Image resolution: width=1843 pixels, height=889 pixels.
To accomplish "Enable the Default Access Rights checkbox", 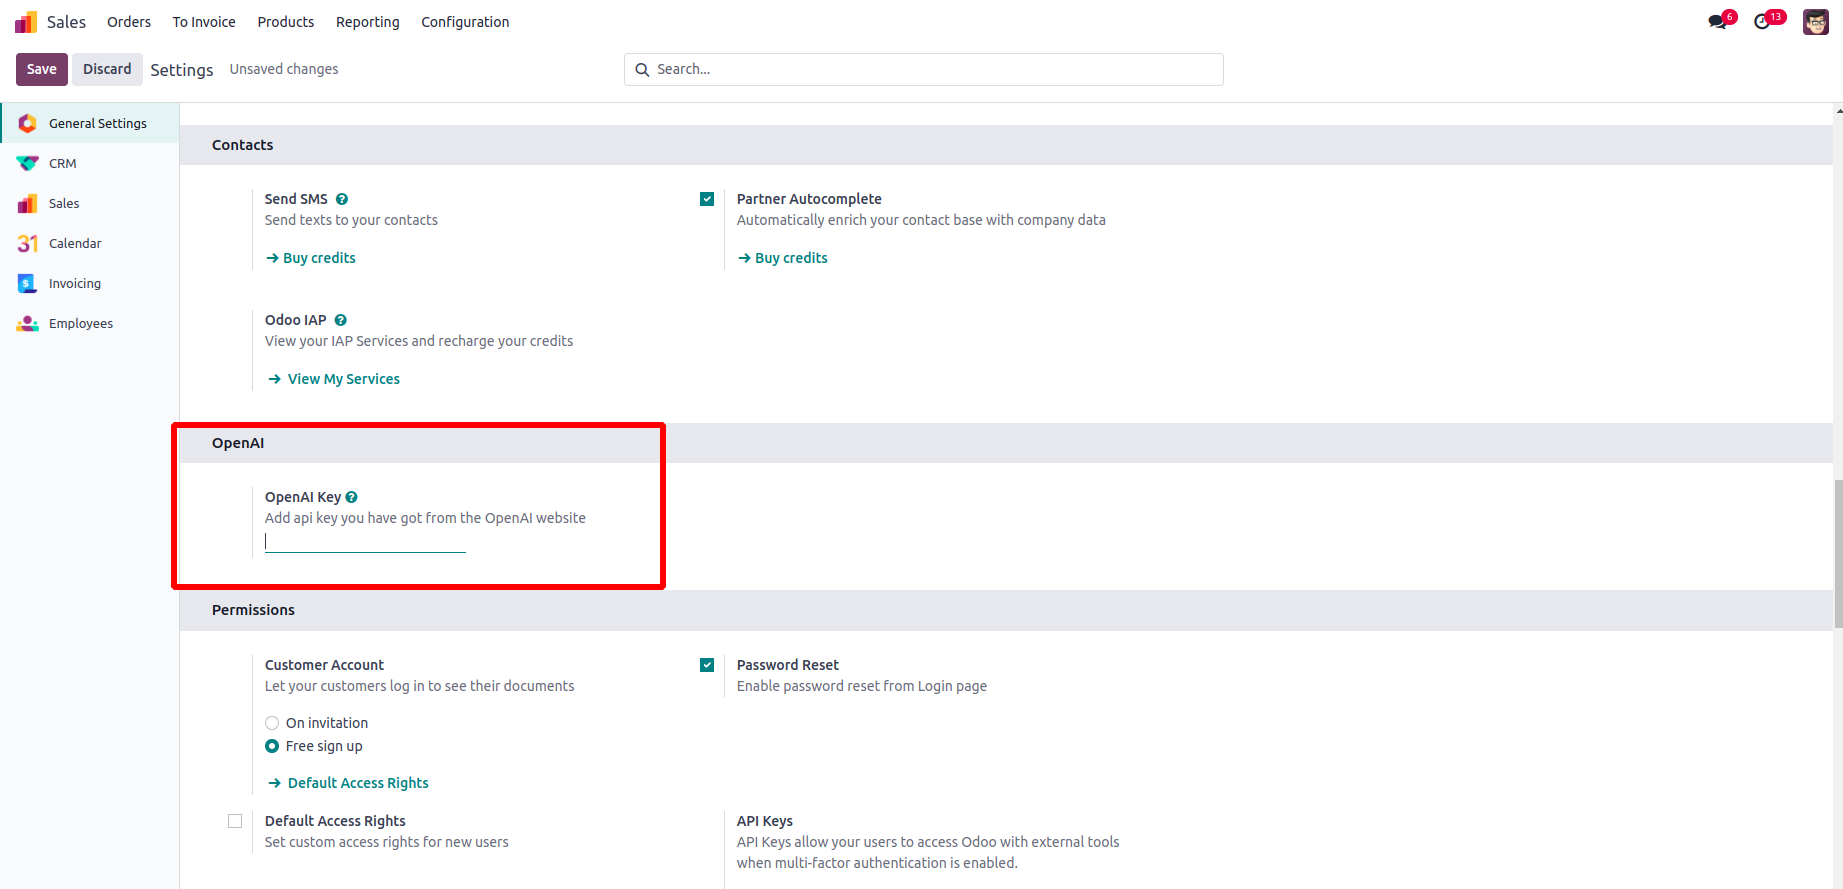I will point(235,821).
